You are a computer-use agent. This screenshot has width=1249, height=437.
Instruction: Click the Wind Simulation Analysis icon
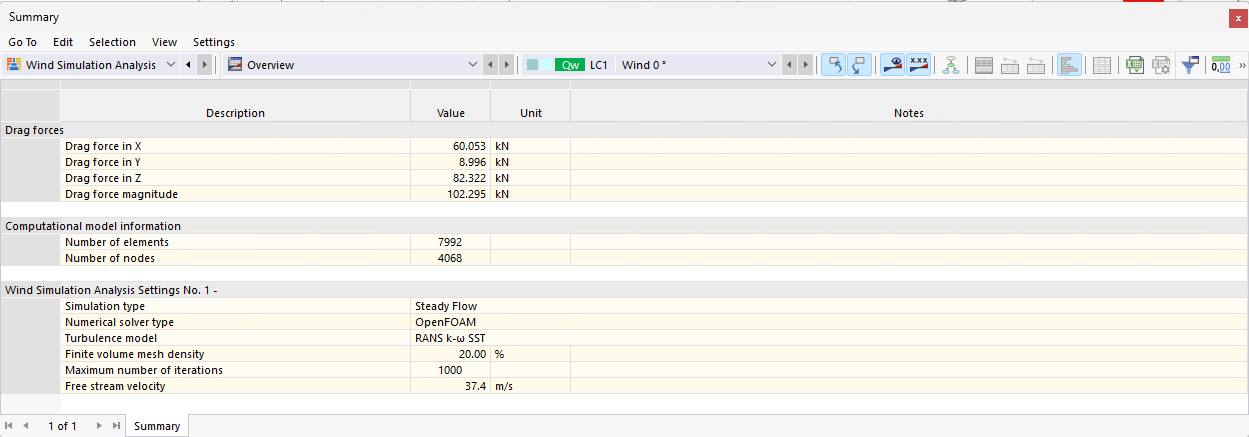click(x=14, y=65)
